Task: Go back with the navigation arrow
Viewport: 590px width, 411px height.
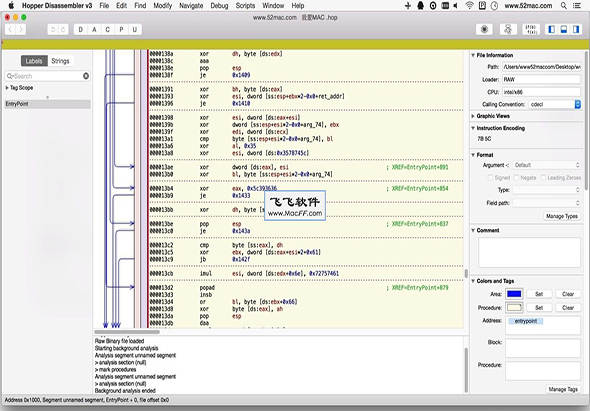Action: (10, 29)
